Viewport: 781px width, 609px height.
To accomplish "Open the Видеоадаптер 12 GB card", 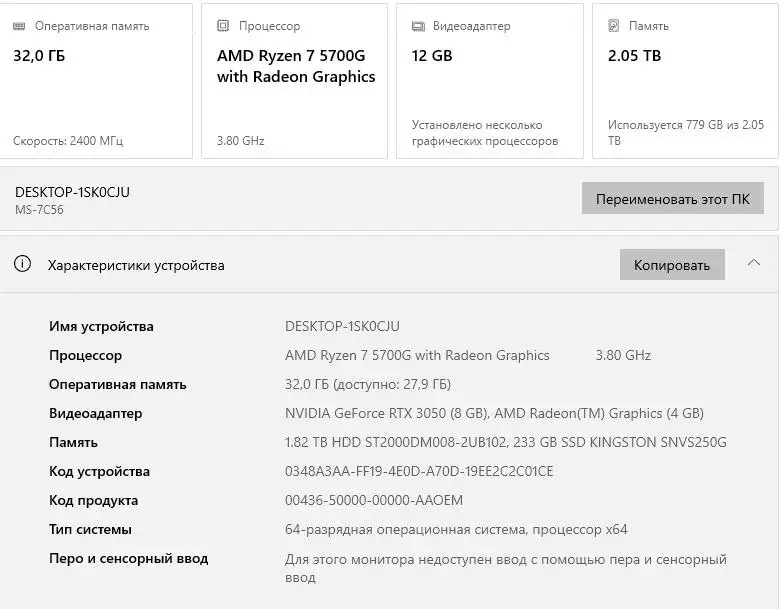I will click(x=490, y=81).
